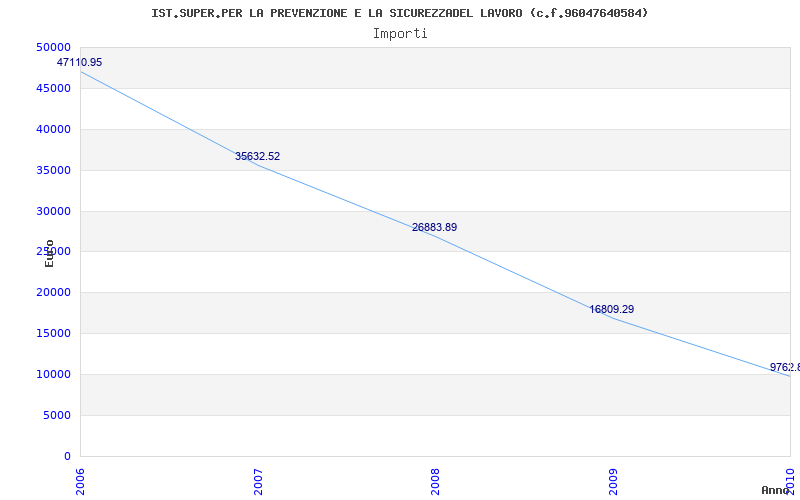The width and height of the screenshot is (800, 500).
Task: Click the x-axis year 2009
Action: pyautogui.click(x=613, y=482)
